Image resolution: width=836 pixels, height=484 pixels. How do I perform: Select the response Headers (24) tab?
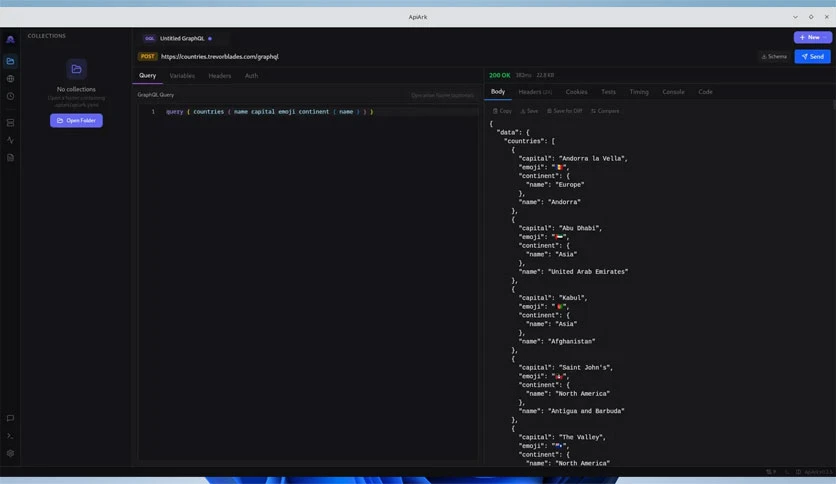tap(535, 92)
